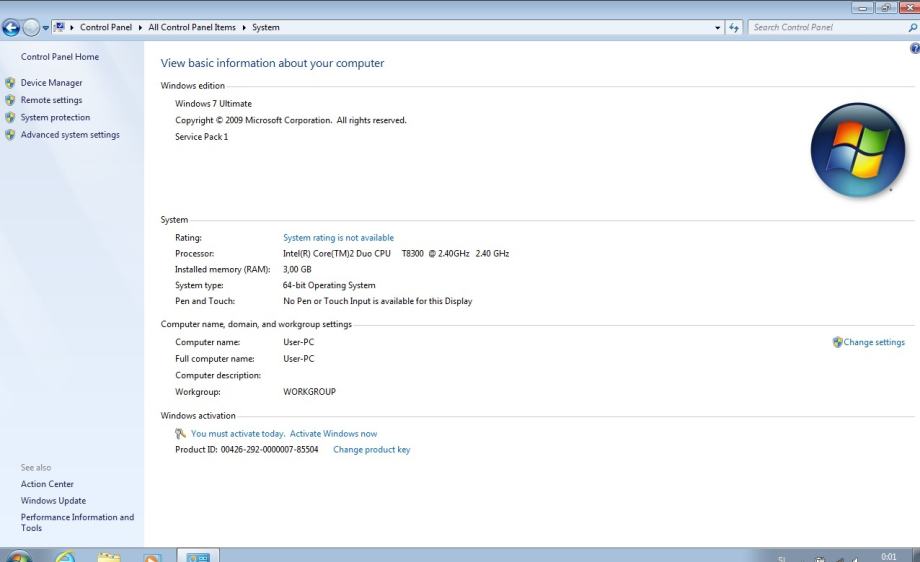The height and width of the screenshot is (562, 920).
Task: Click System rating is not available link
Action: (x=339, y=238)
